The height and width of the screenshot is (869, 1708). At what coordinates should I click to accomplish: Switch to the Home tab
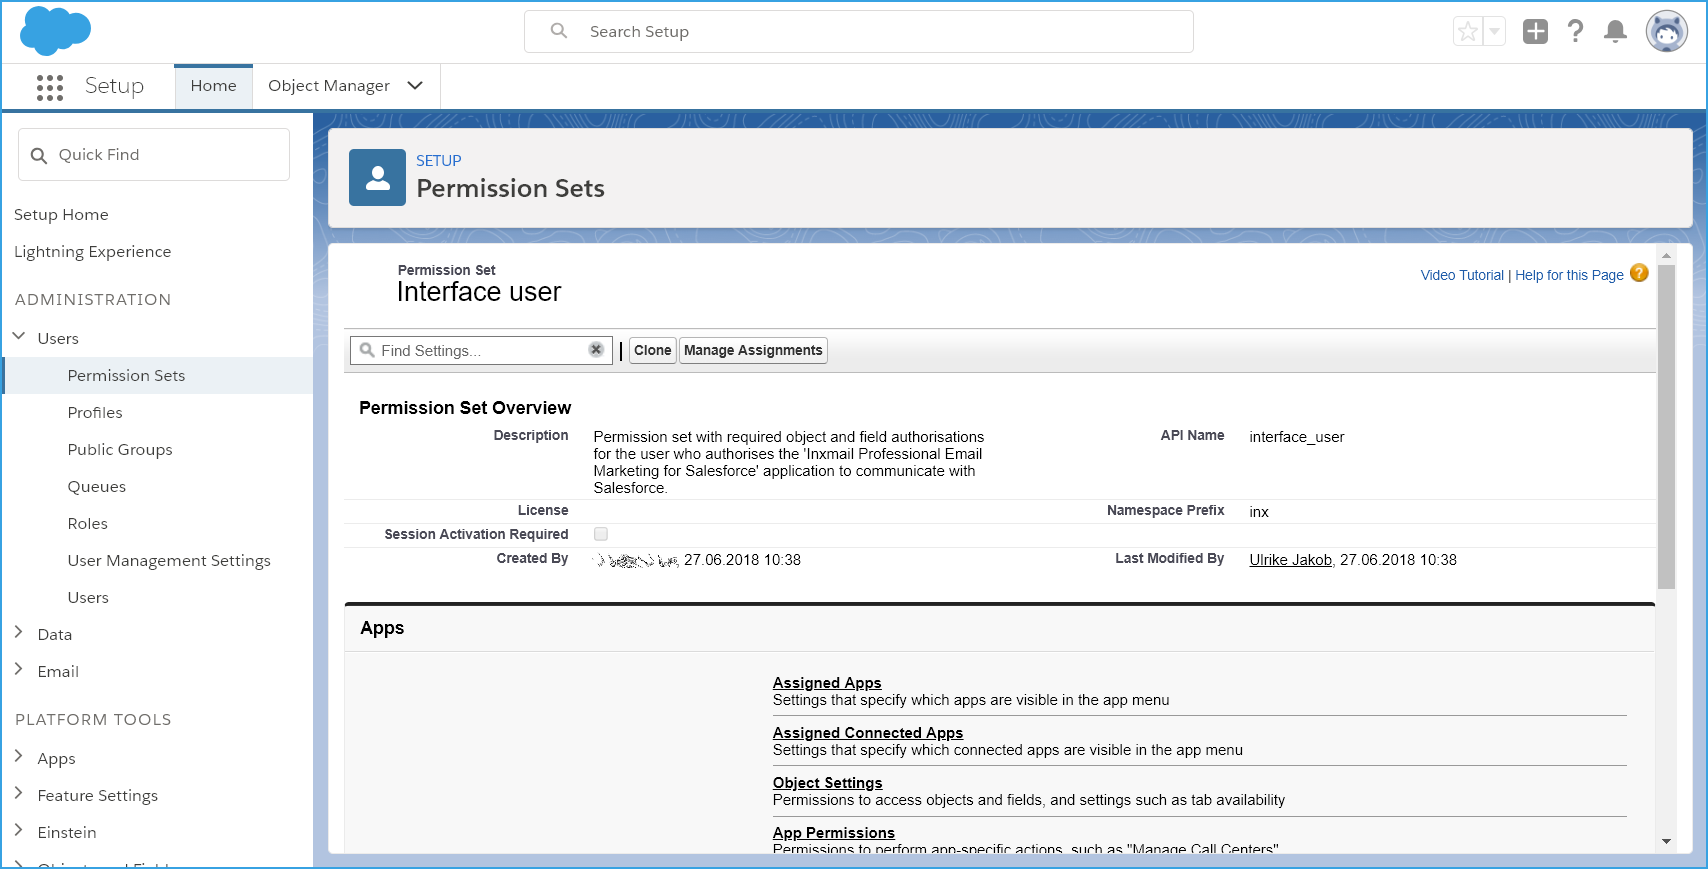click(213, 86)
